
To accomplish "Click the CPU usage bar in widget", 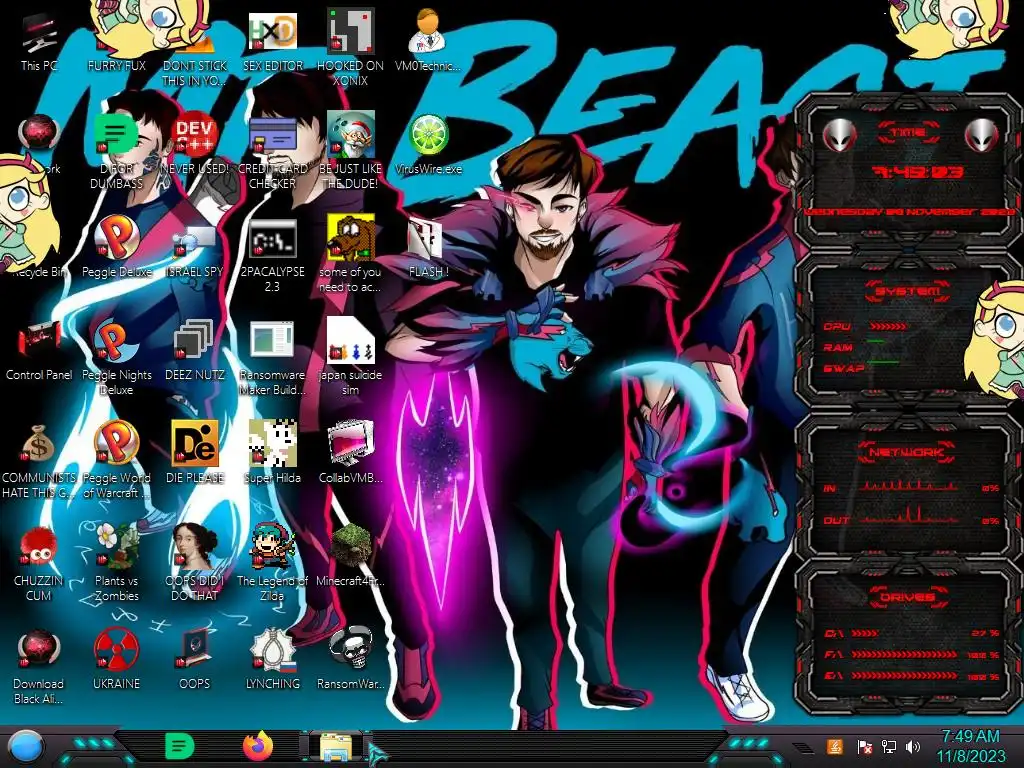I will coord(888,326).
